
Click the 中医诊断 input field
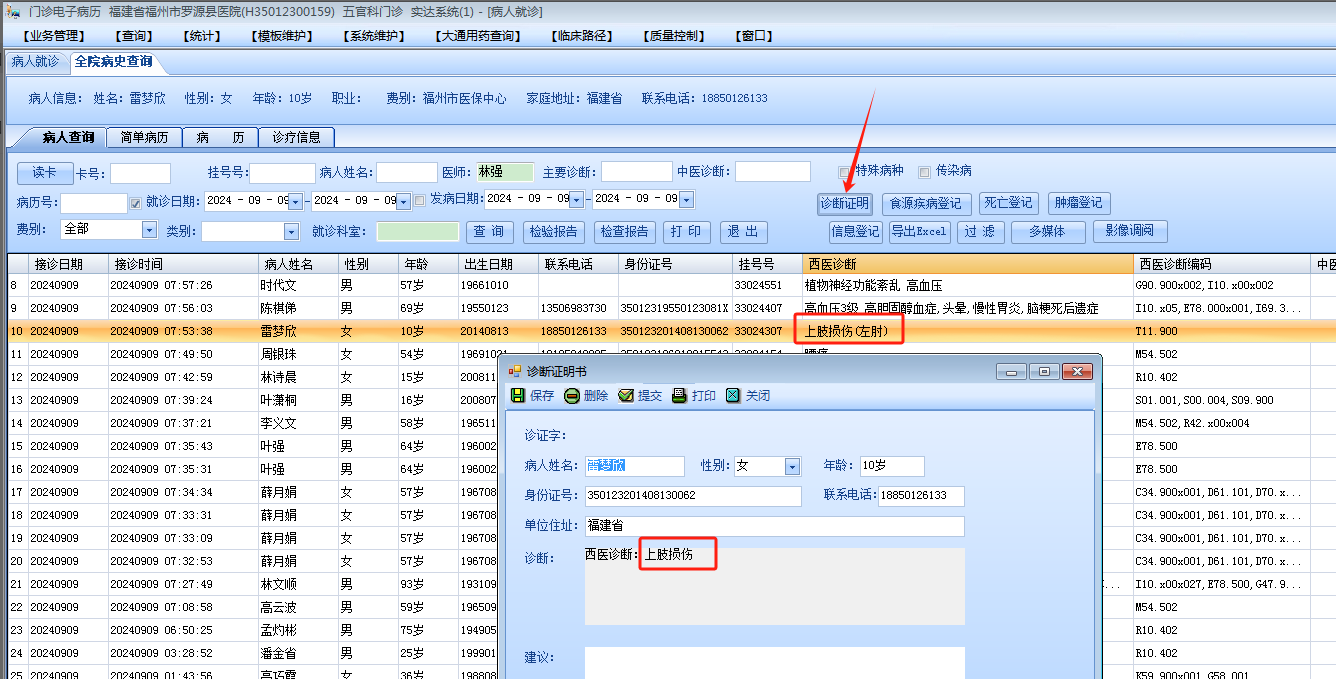772,172
